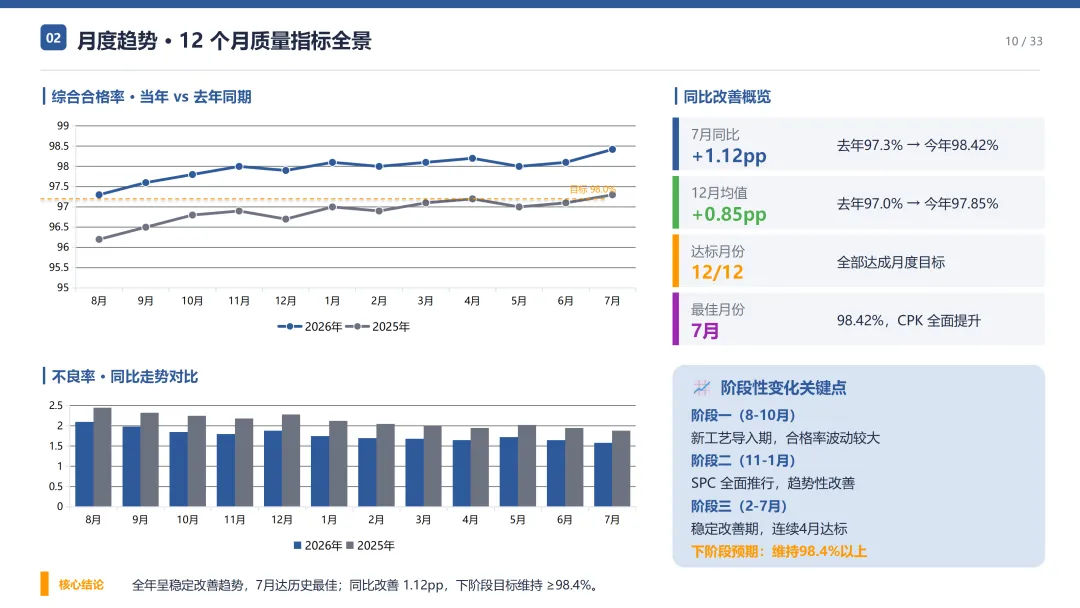Click the 2025 line point for 12月
The image size is (1080, 608).
tap(286, 219)
